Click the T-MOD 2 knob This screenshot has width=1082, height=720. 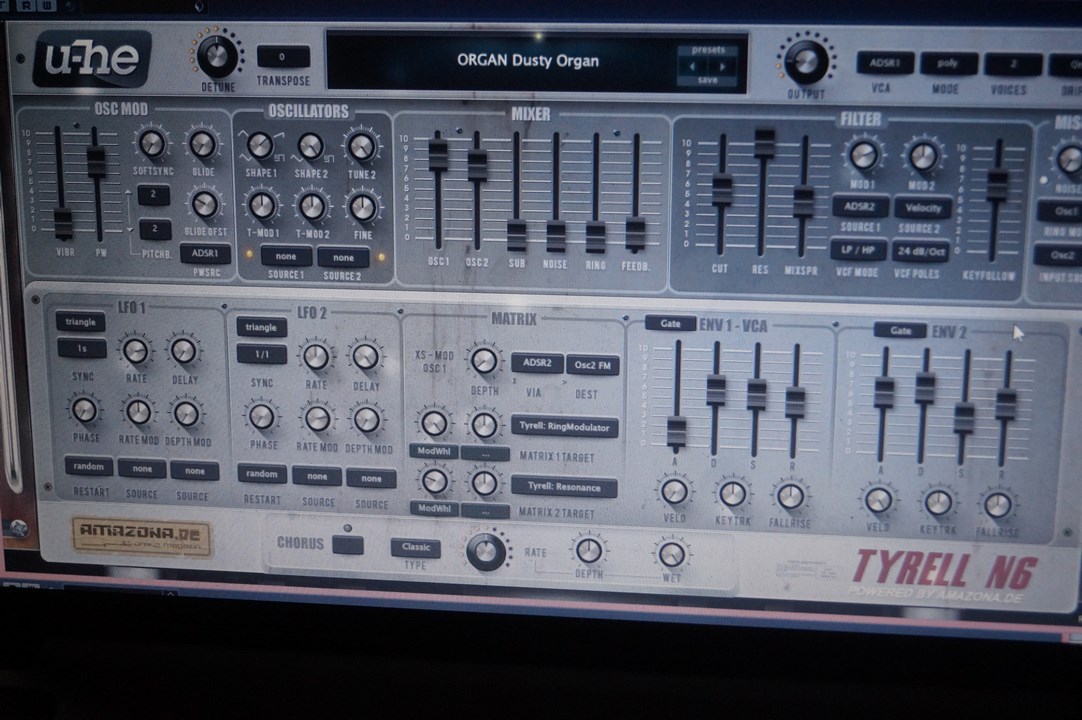coord(313,206)
